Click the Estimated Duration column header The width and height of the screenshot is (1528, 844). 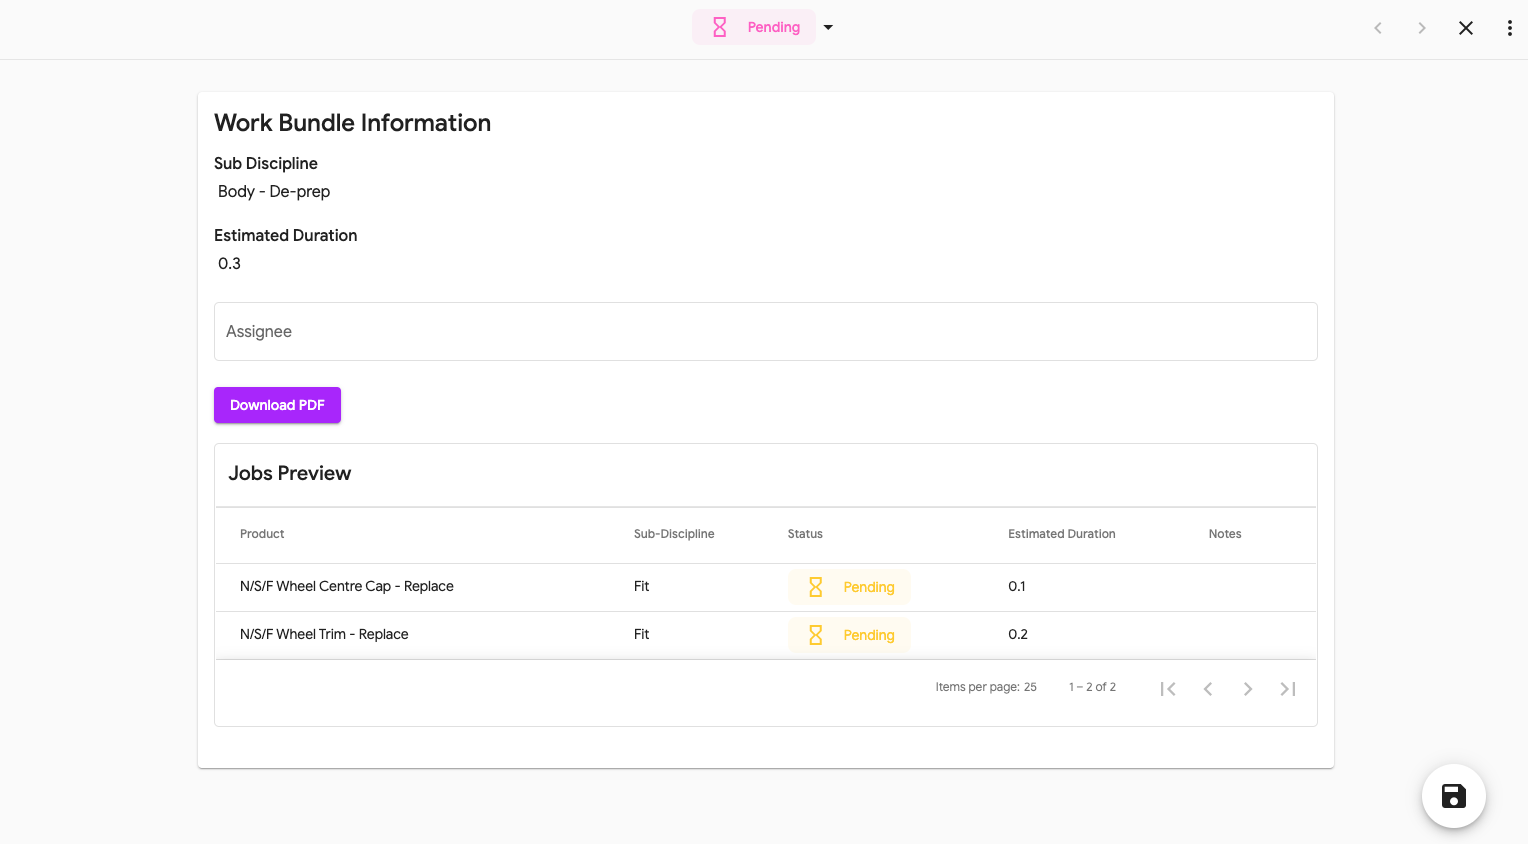coord(1062,534)
